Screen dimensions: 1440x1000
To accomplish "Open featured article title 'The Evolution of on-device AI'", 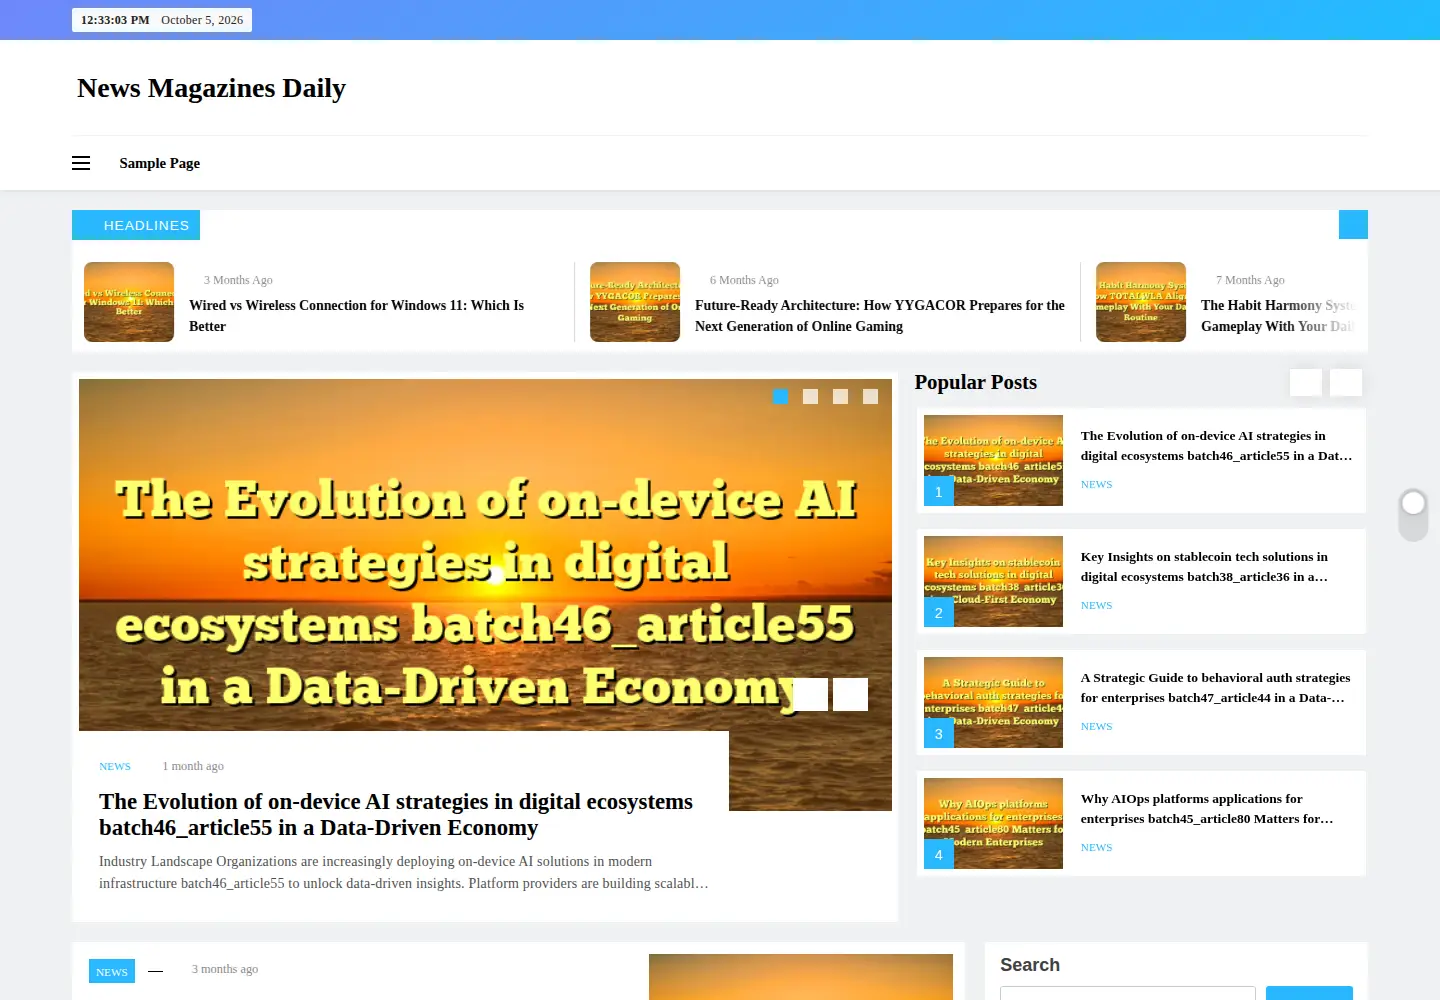I will click(396, 814).
